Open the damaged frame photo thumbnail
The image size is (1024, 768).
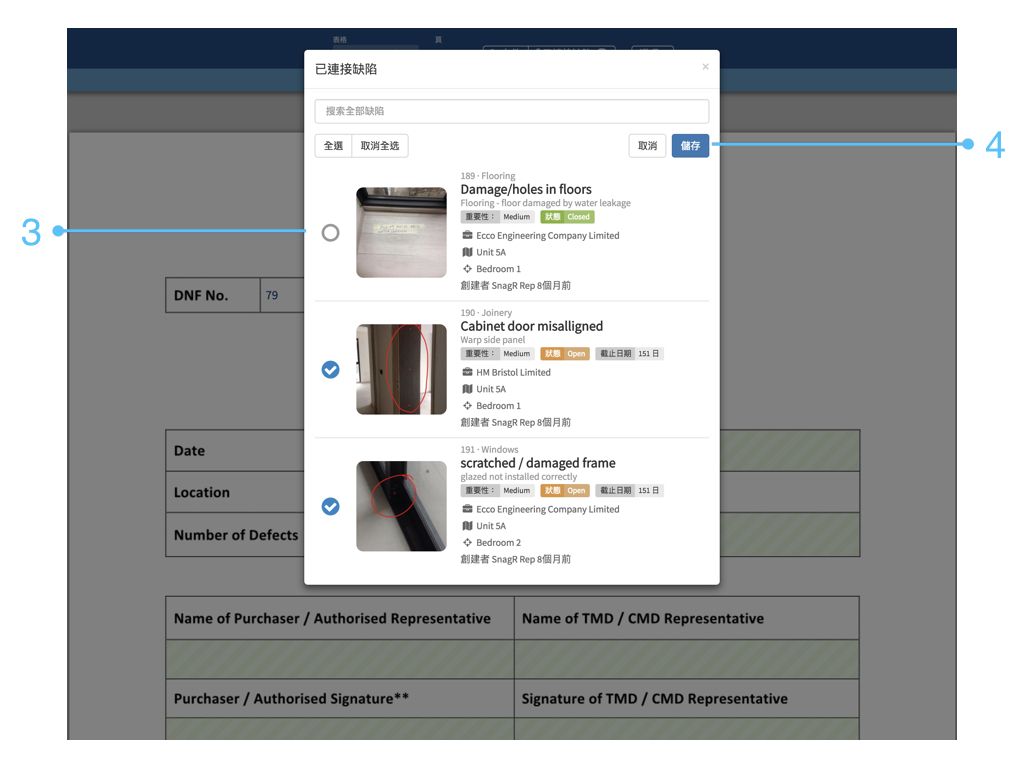tap(402, 506)
